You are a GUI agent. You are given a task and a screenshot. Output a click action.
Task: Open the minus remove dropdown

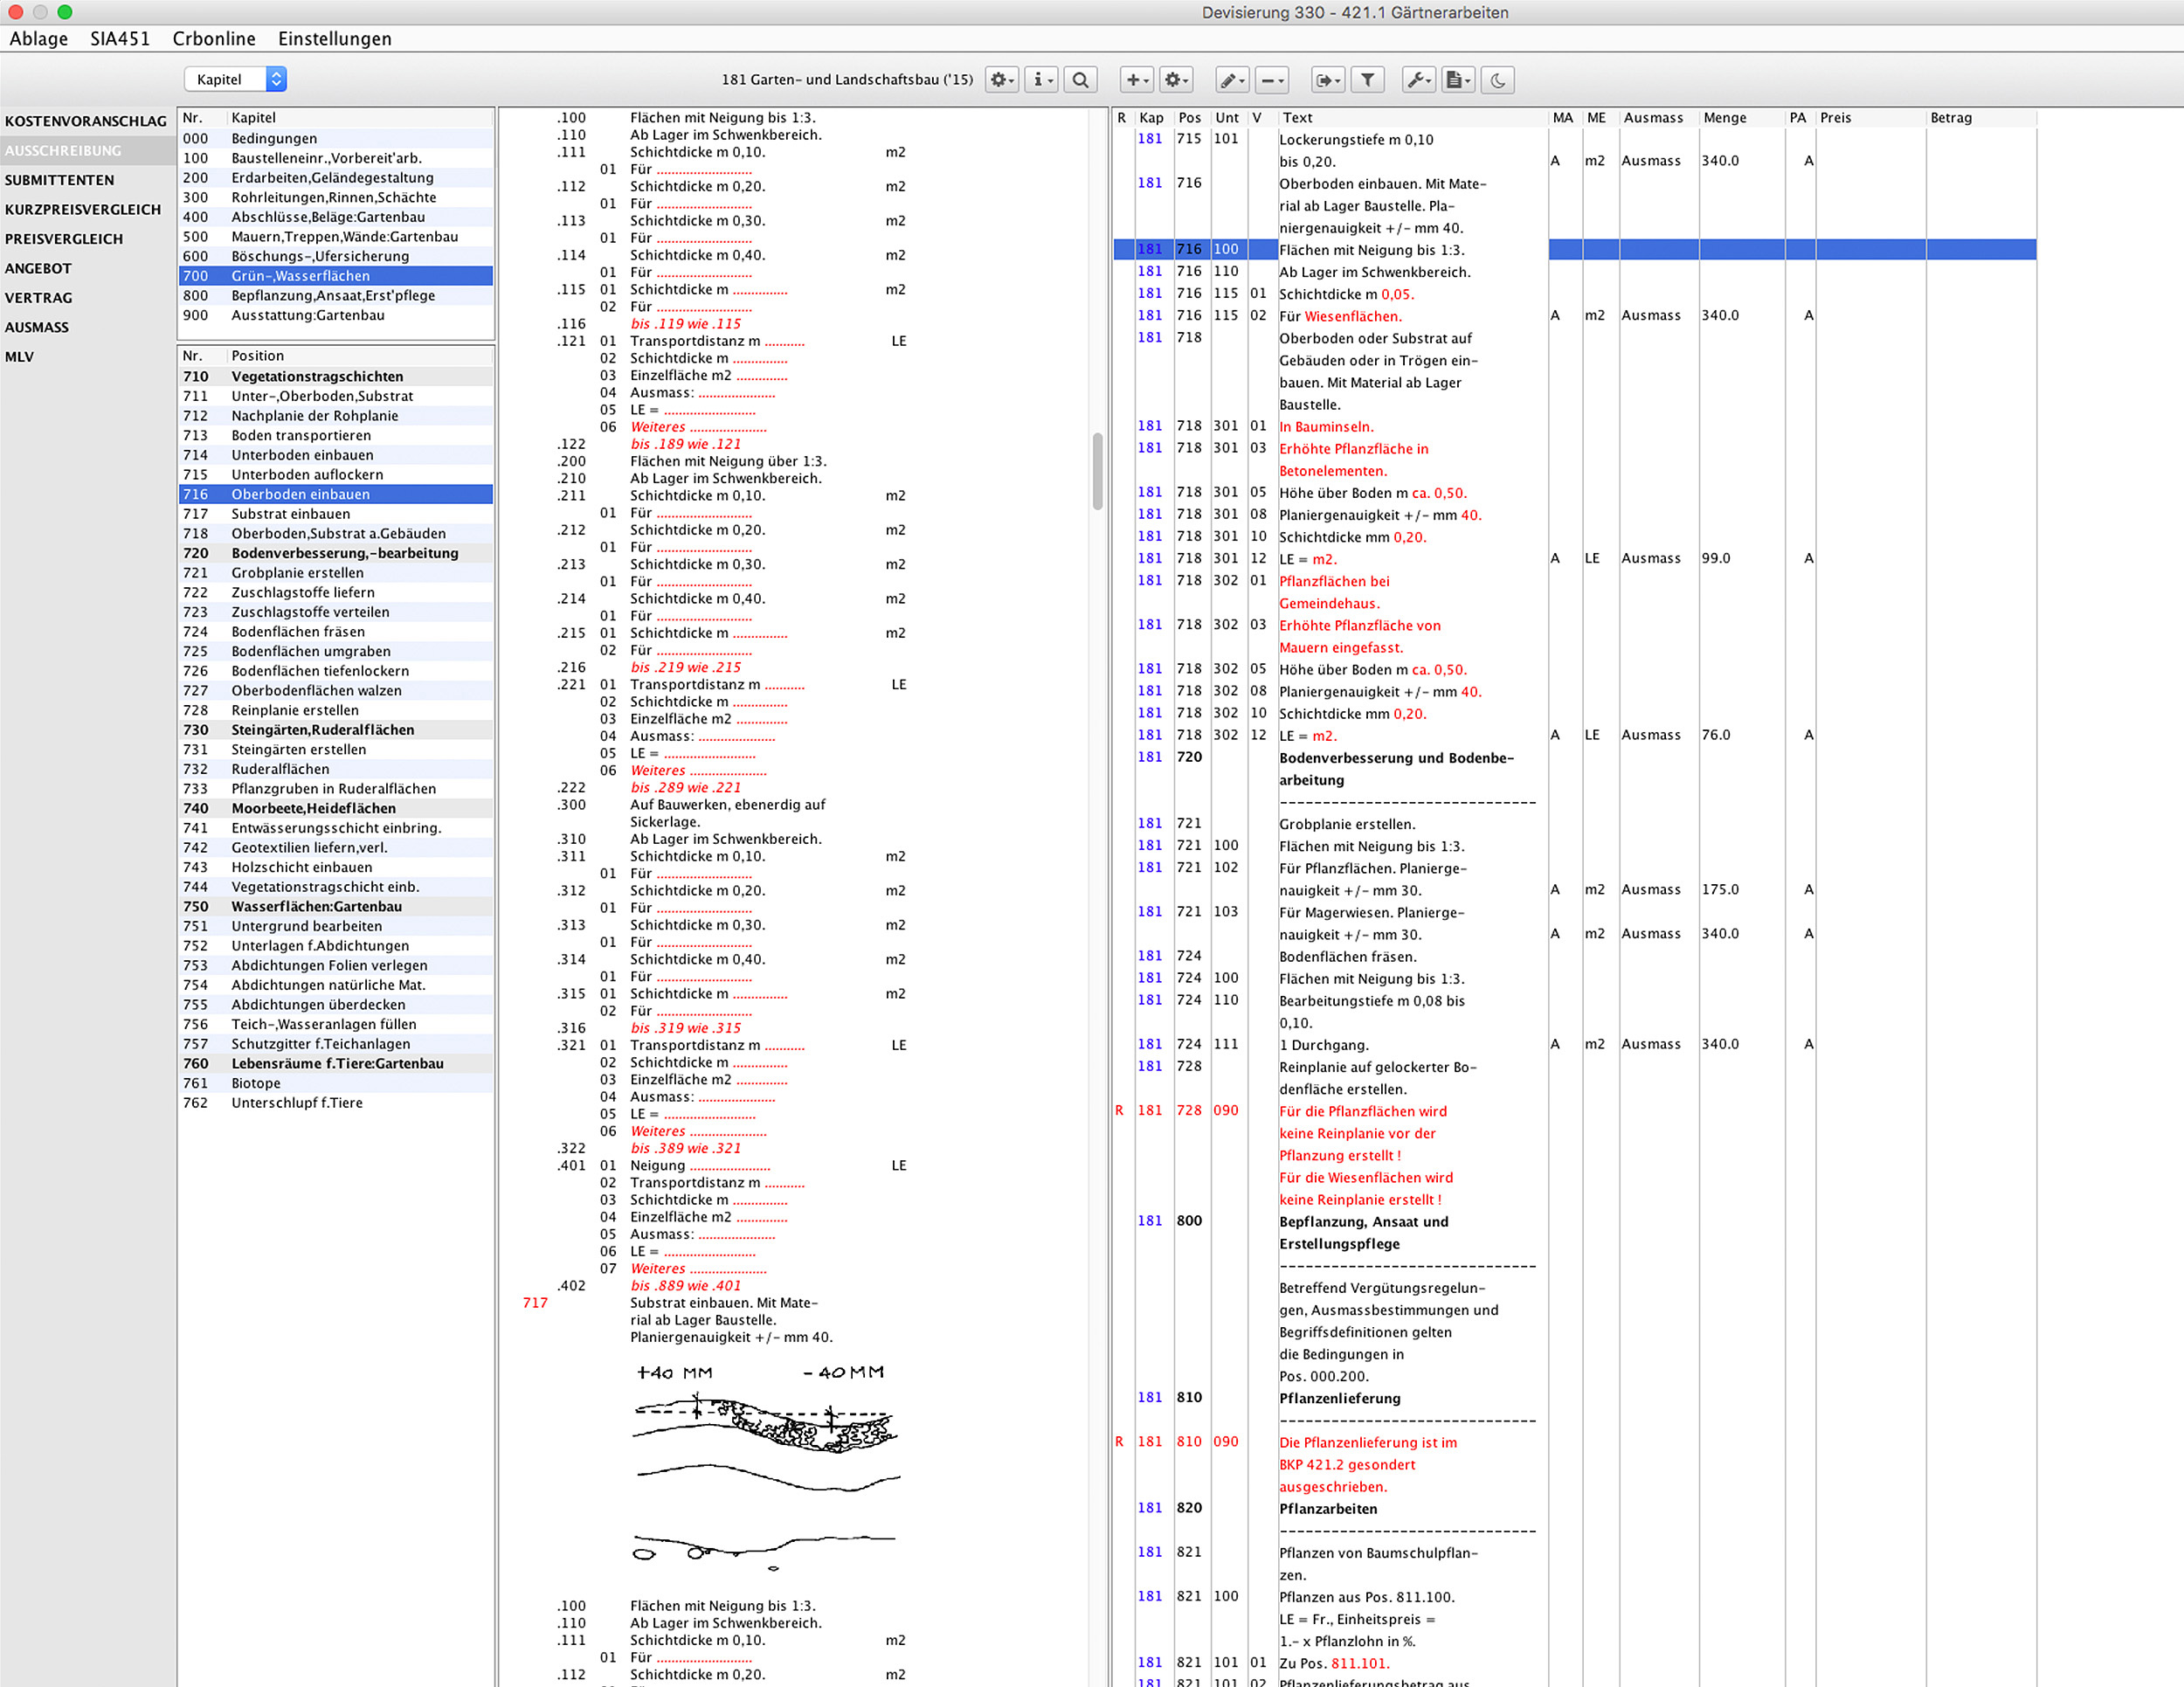[x=1271, y=80]
